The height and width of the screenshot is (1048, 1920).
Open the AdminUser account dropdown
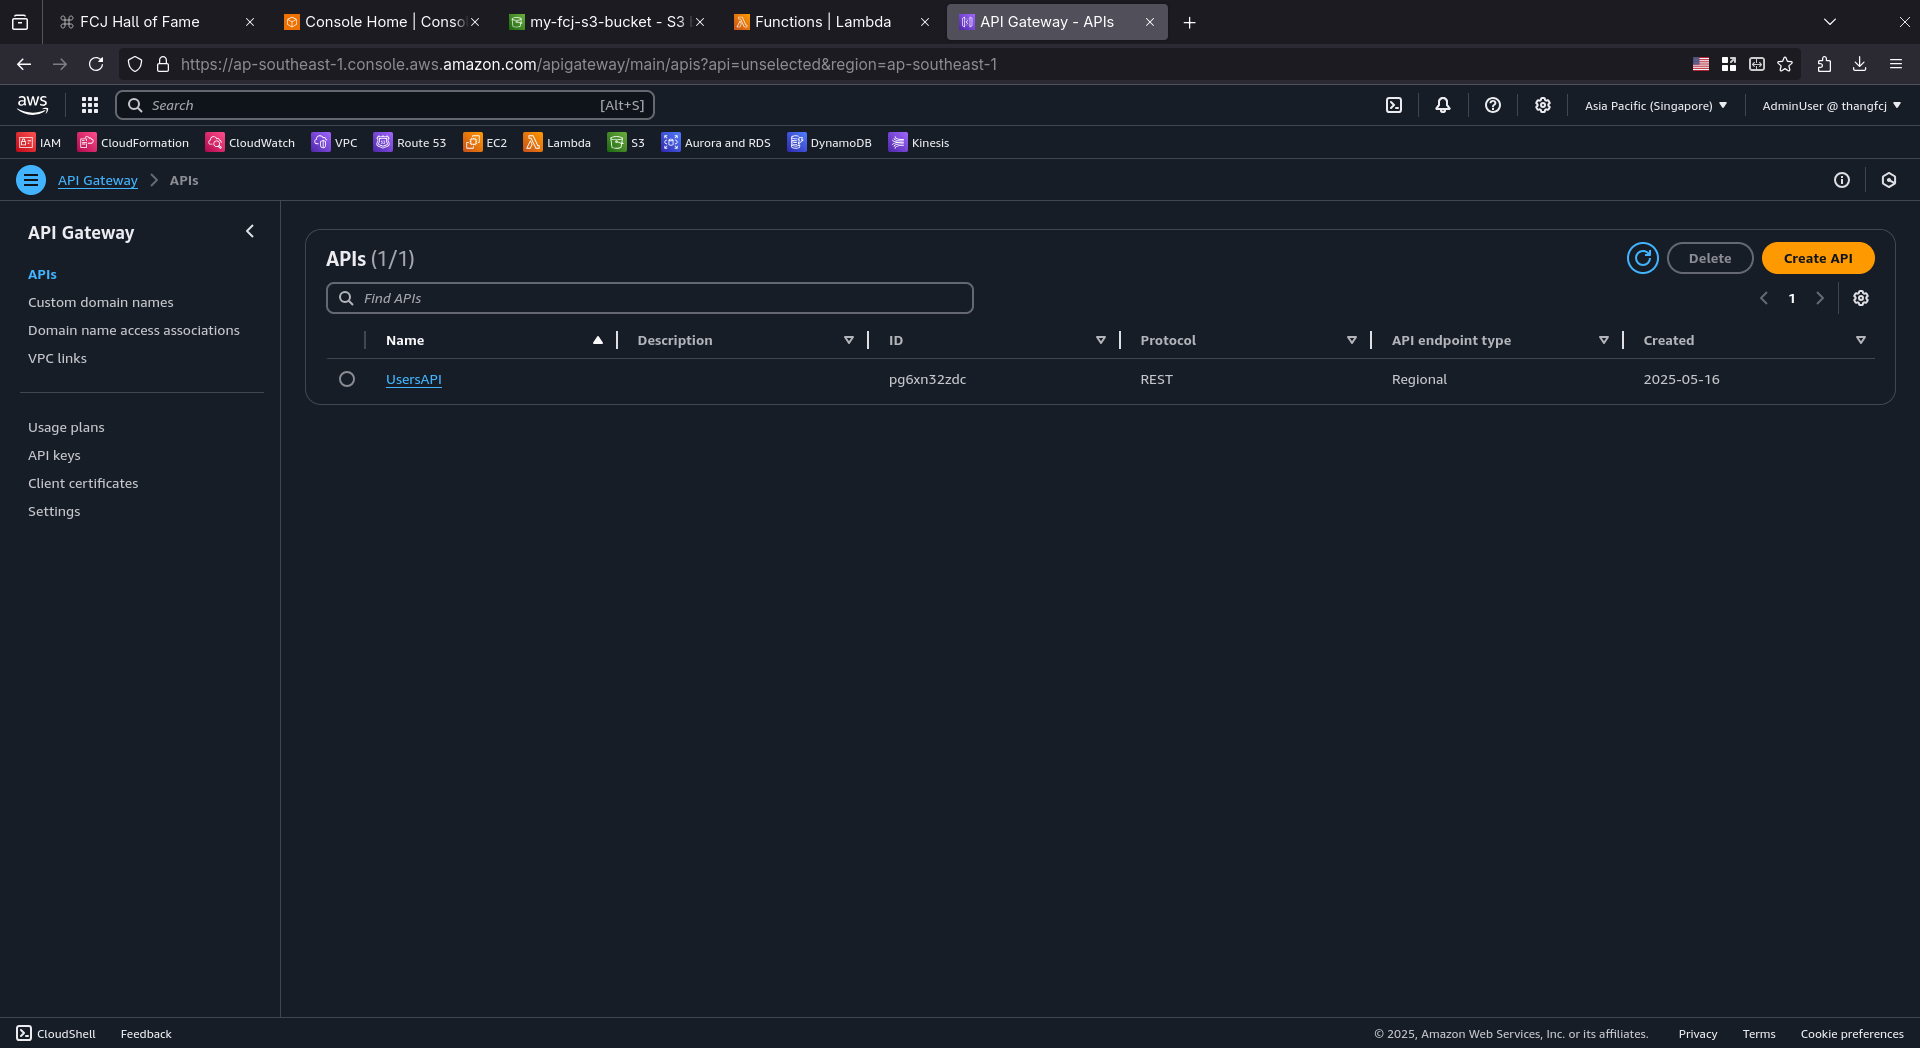[1832, 105]
